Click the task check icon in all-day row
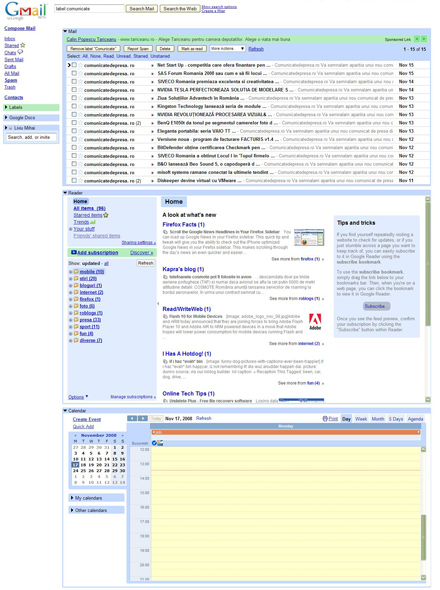The height and width of the screenshot is (590, 440). 154,443
